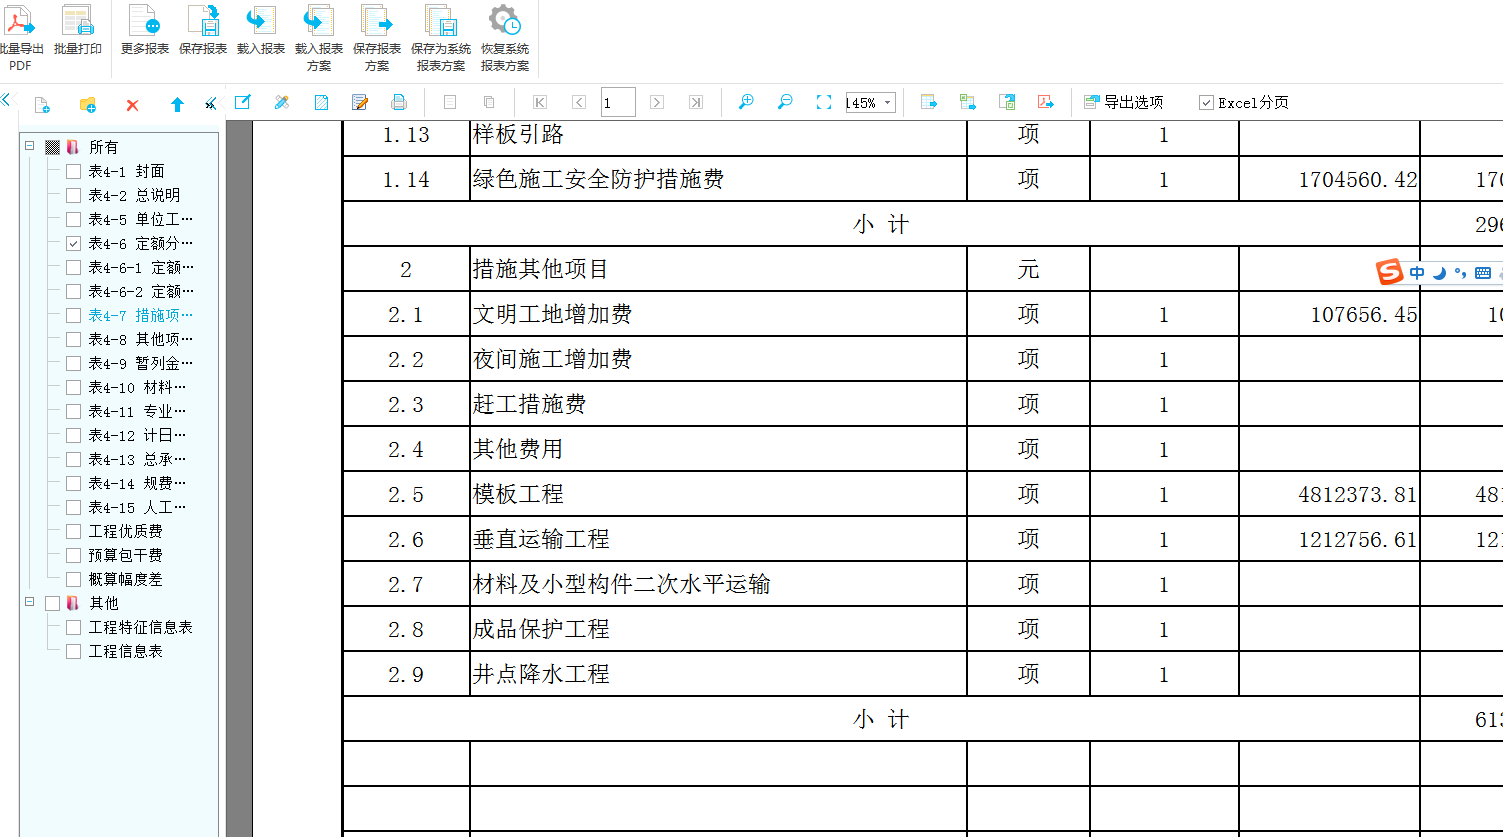The image size is (1503, 837).
Task: Select 预算包干费 tree entry
Action: click(125, 555)
